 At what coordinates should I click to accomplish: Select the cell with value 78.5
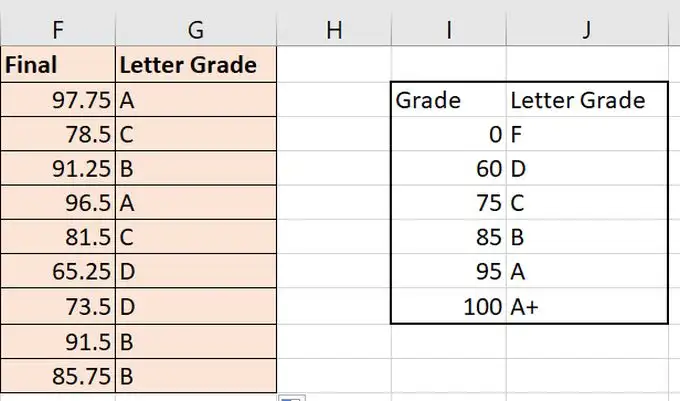pyautogui.click(x=58, y=134)
